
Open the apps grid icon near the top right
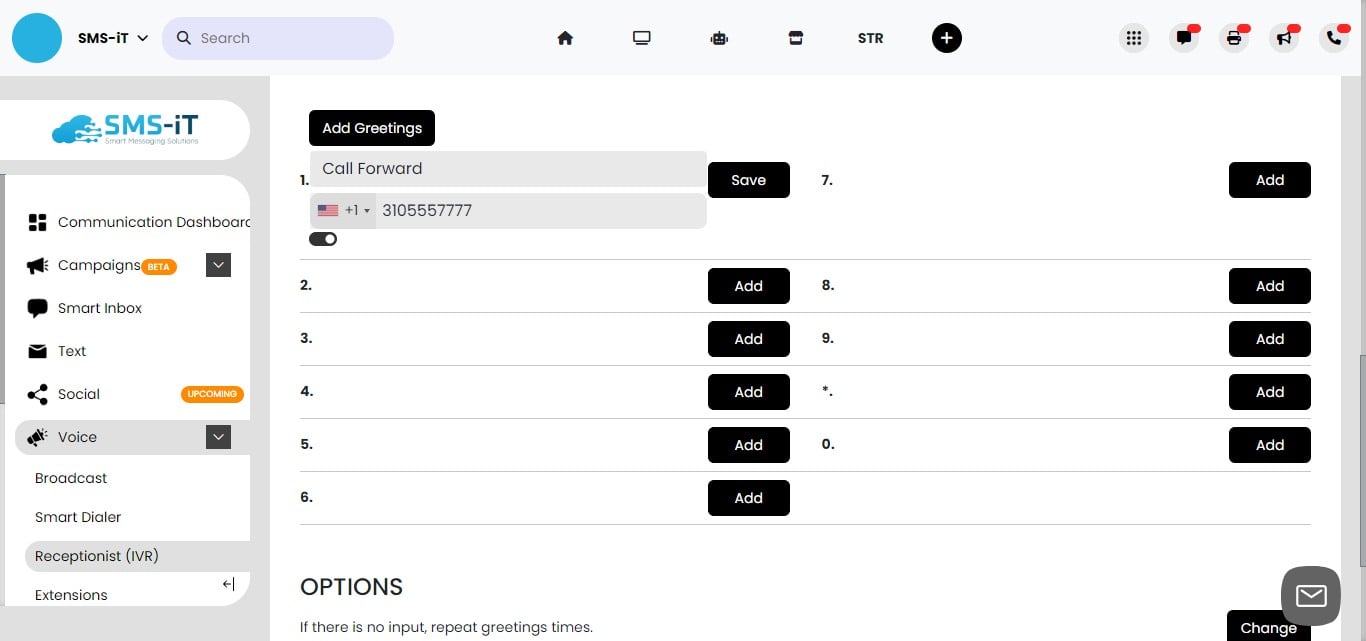pyautogui.click(x=1134, y=37)
